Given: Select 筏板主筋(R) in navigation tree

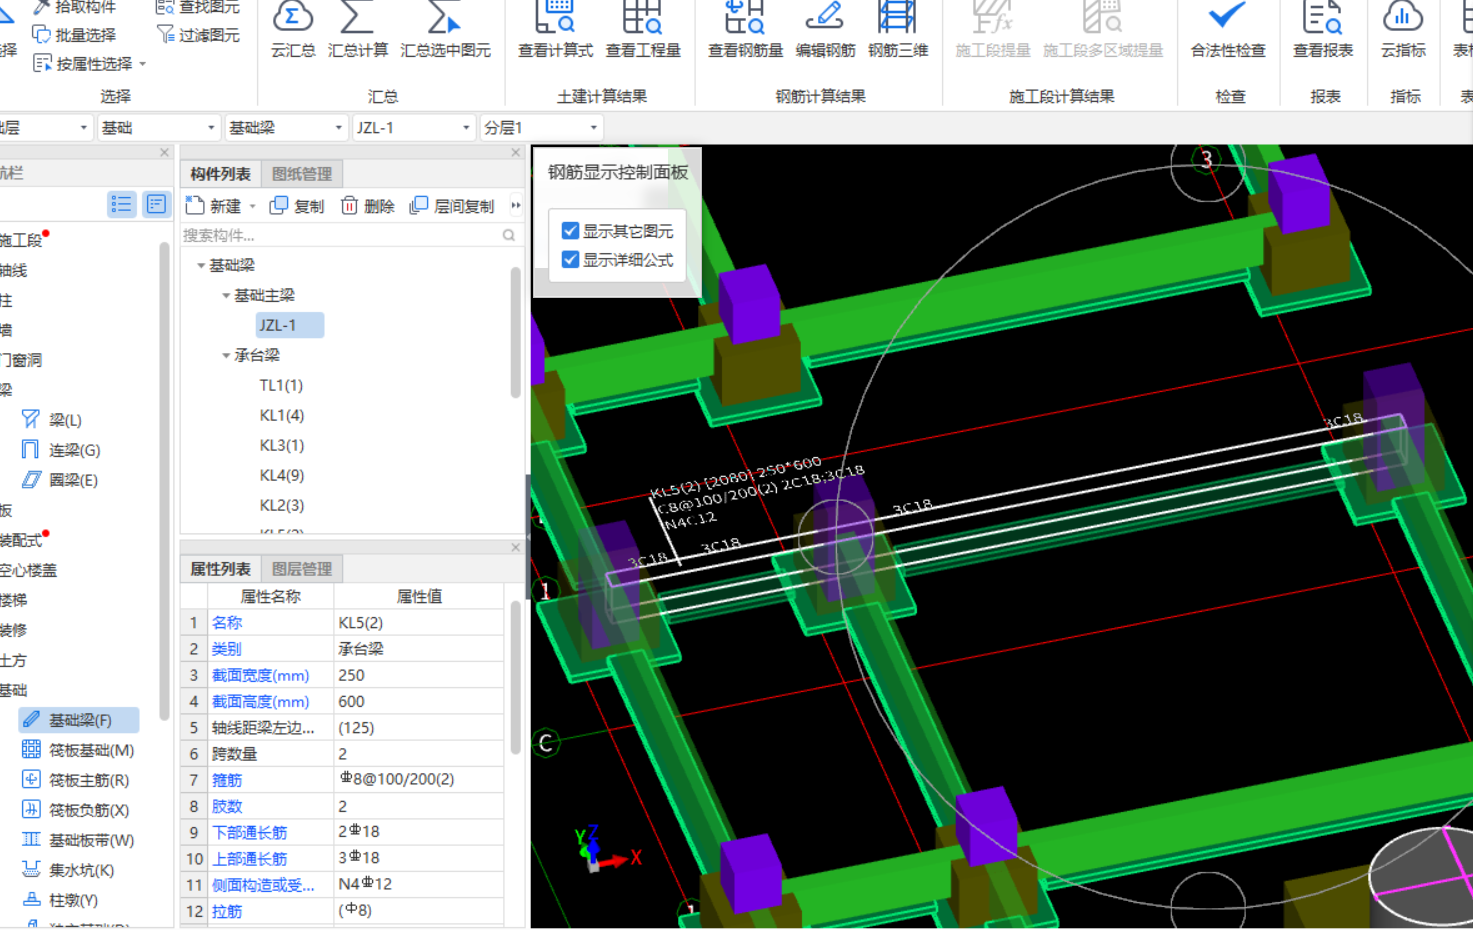Looking at the screenshot, I should tap(76, 780).
